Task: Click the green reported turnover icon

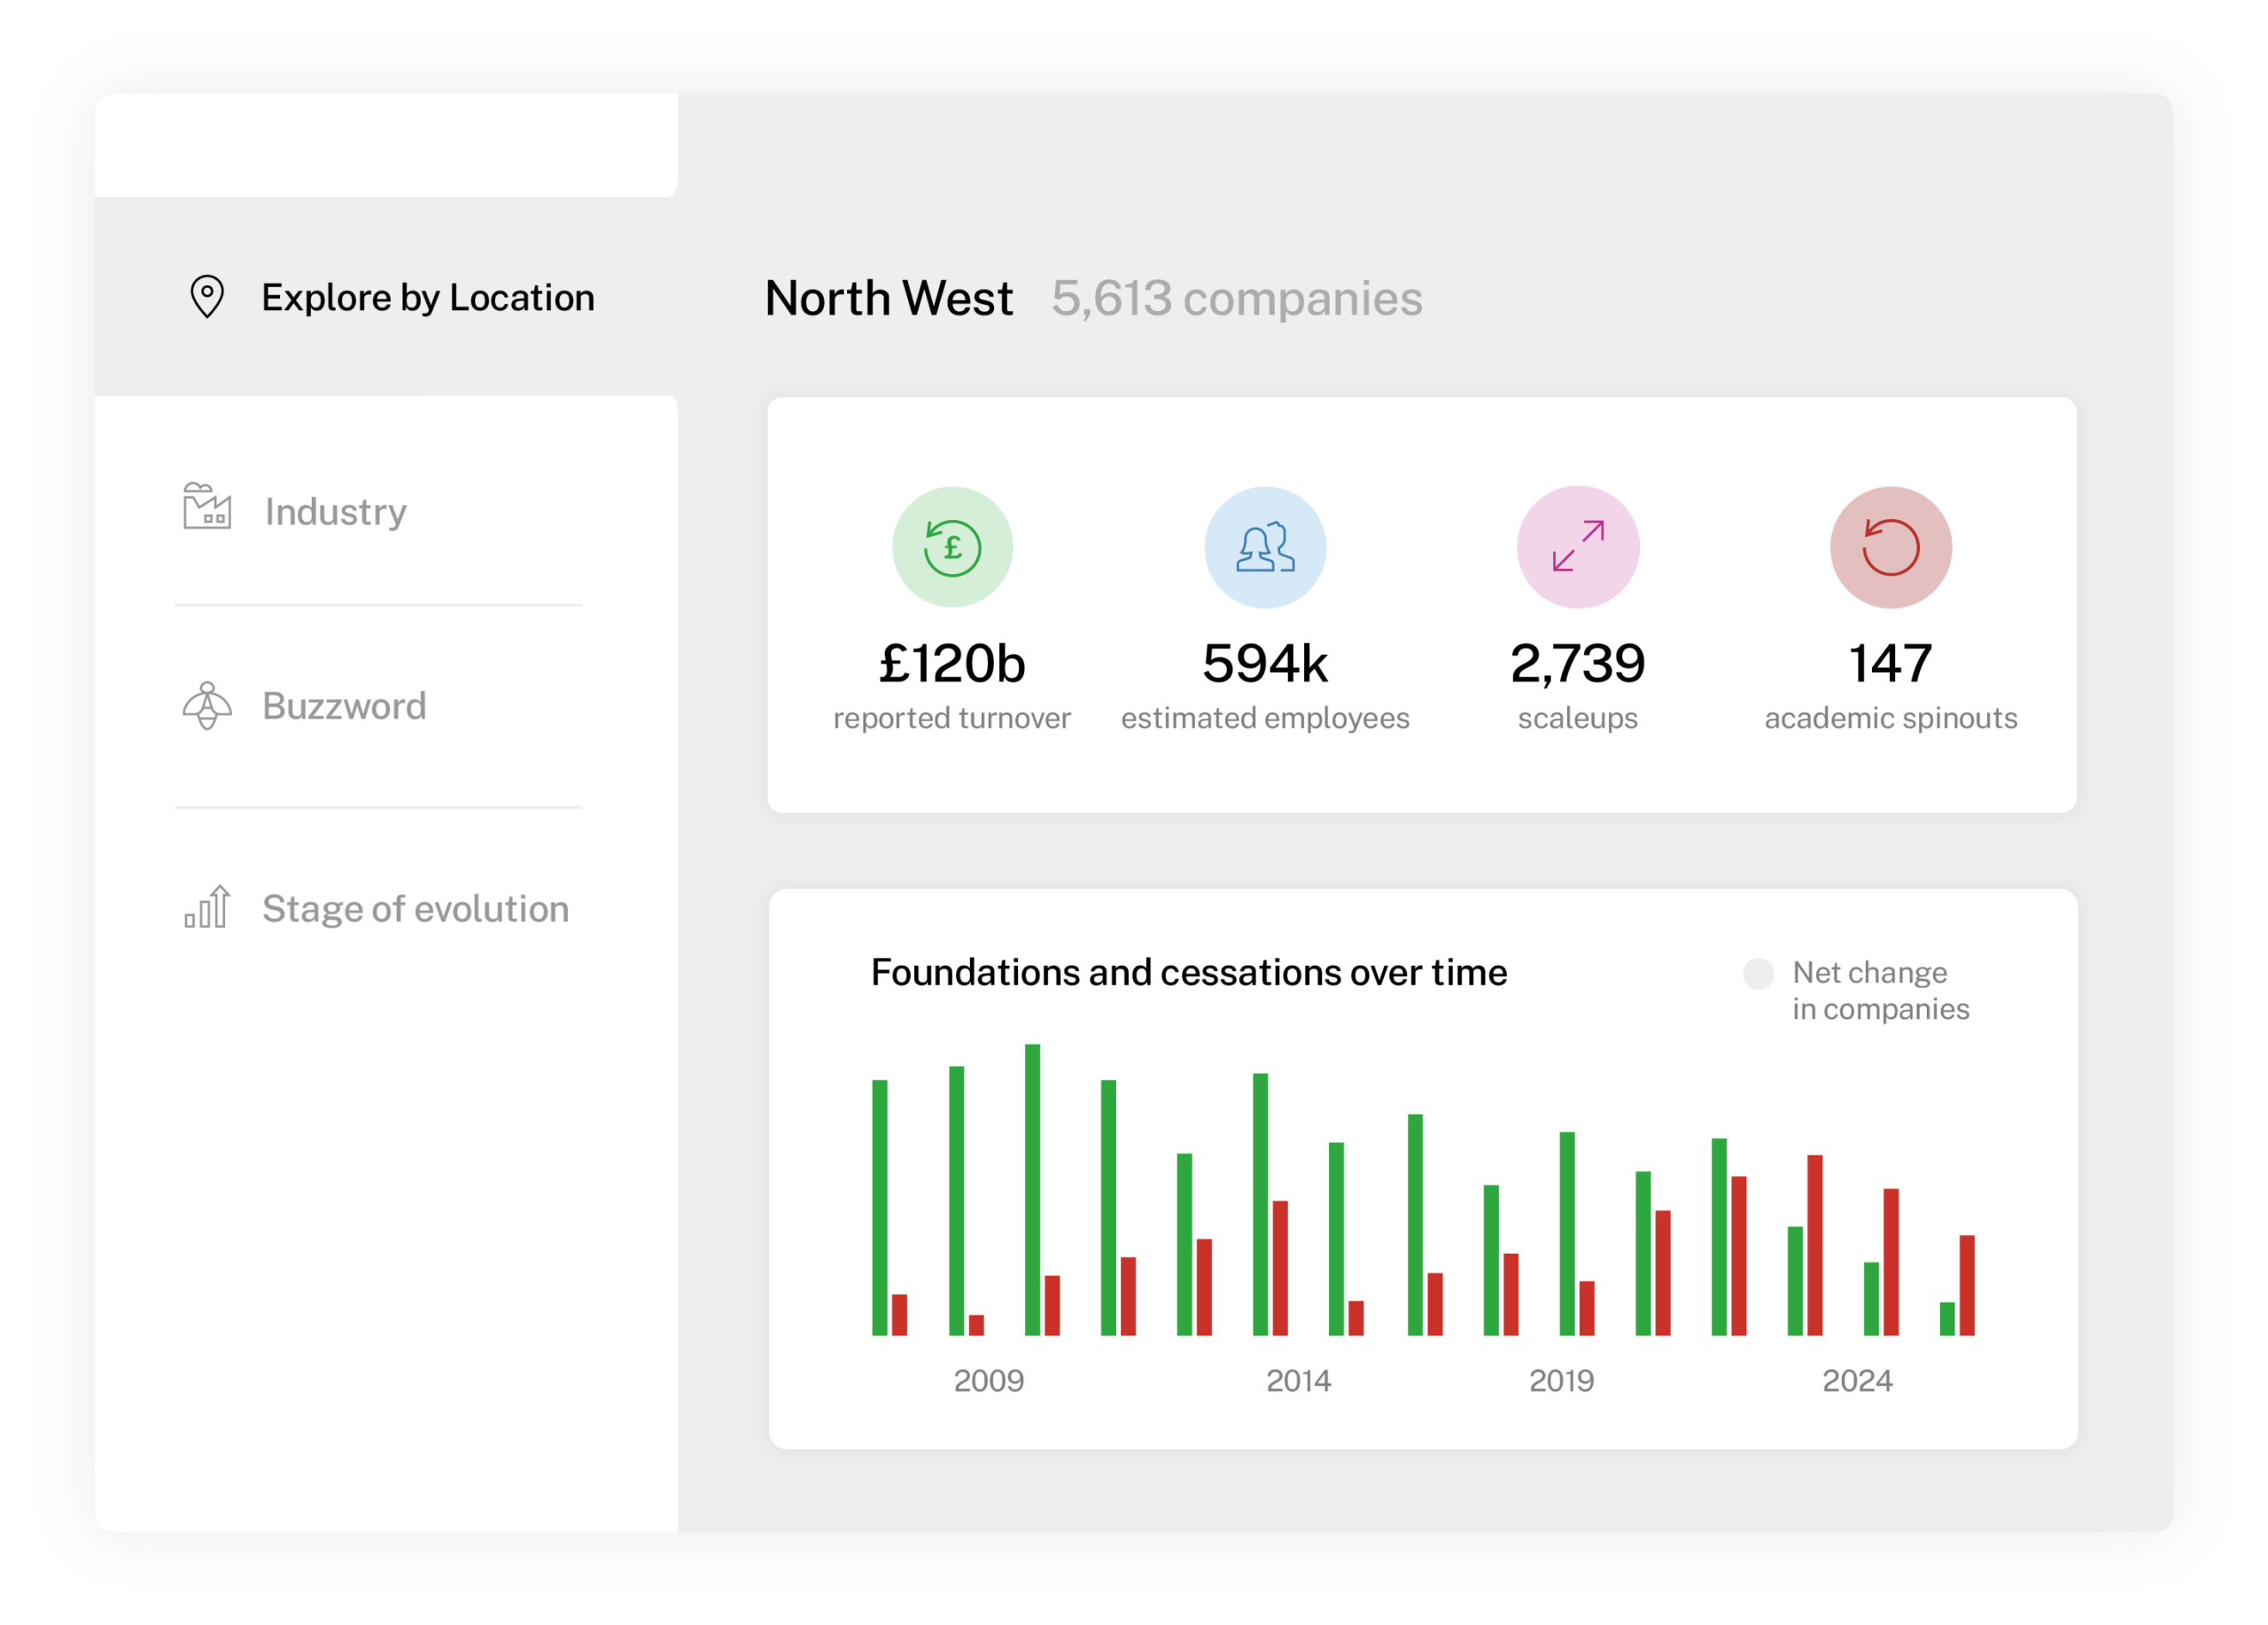Action: click(x=952, y=547)
